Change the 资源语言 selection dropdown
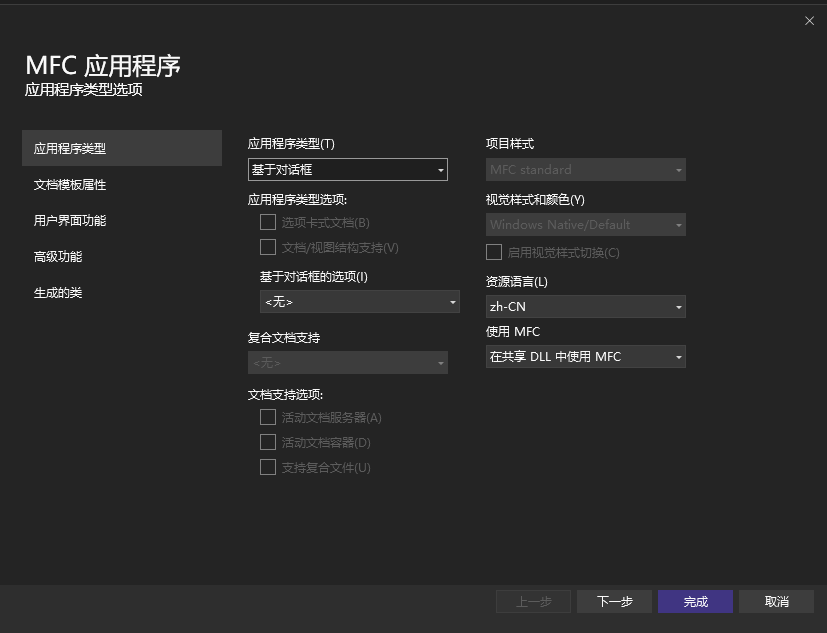Screen dimensions: 827x633 click(585, 306)
